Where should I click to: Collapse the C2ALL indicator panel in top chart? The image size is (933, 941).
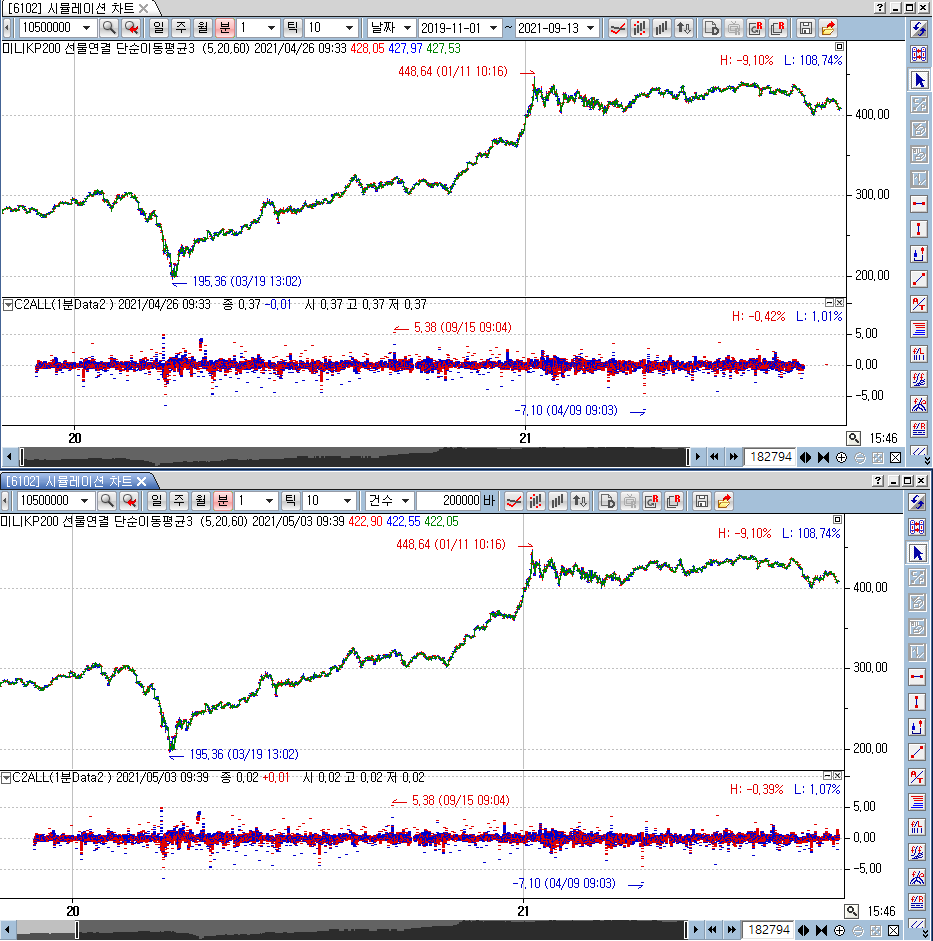coord(9,304)
